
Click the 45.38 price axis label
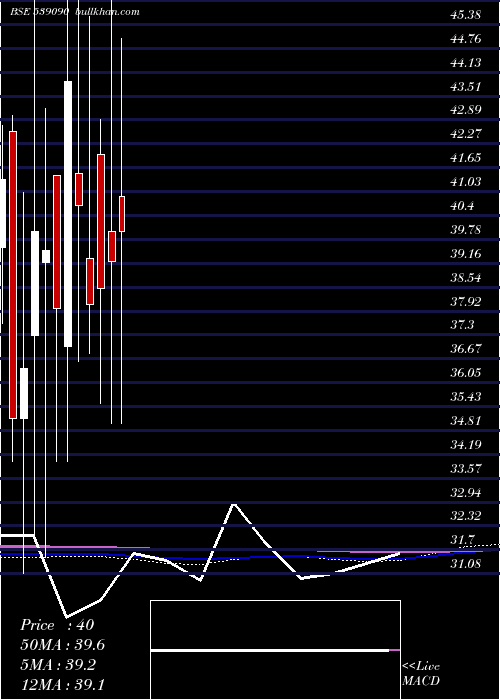tap(466, 15)
